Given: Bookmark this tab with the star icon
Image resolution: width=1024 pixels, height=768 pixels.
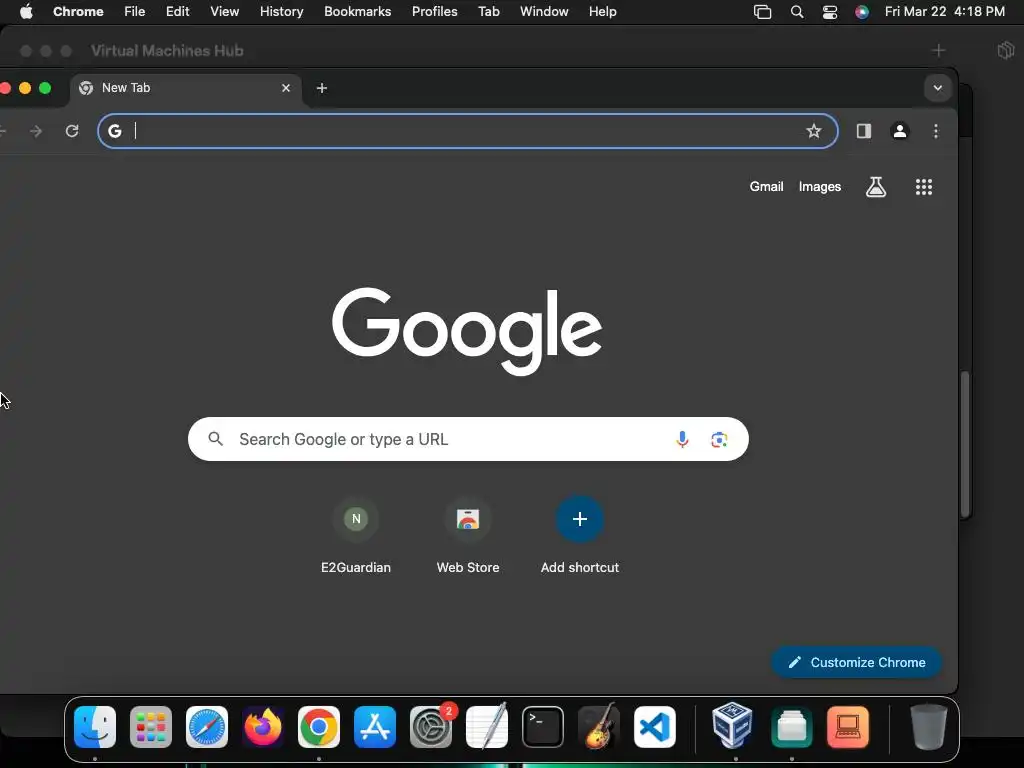Looking at the screenshot, I should click(x=813, y=131).
